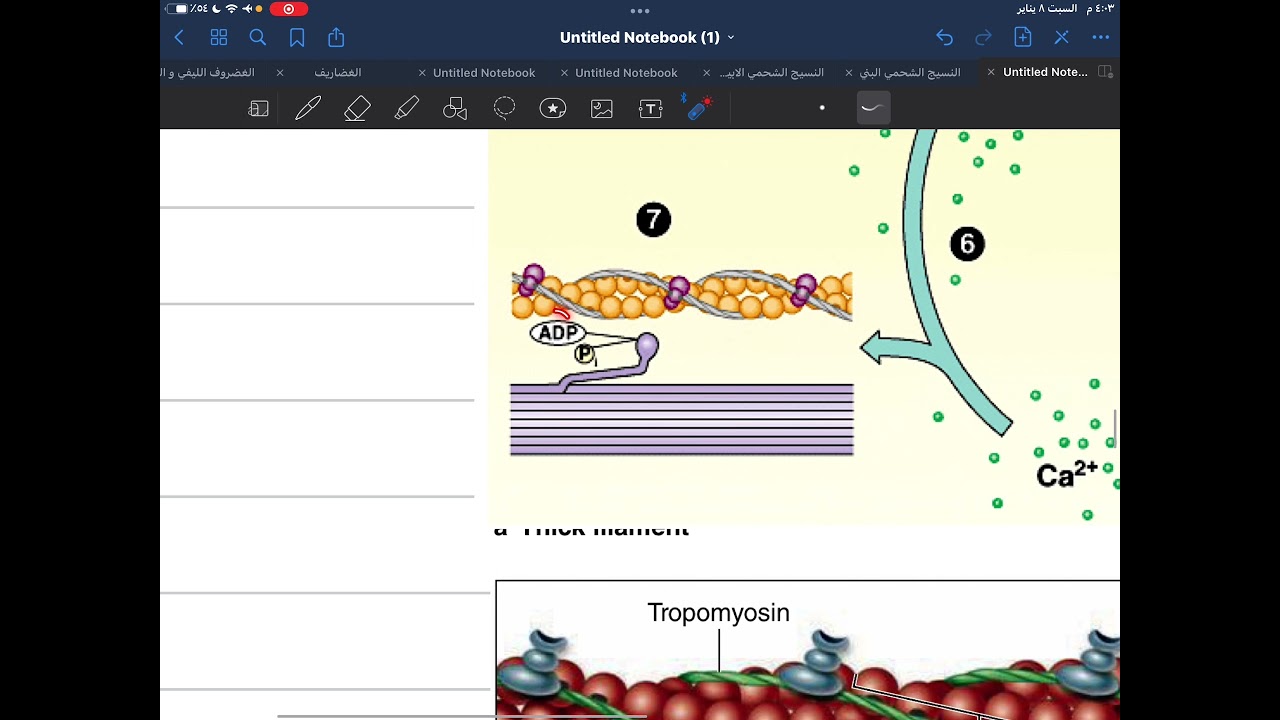1280x720 pixels.
Task: Bookmark the current page
Action: (297, 37)
